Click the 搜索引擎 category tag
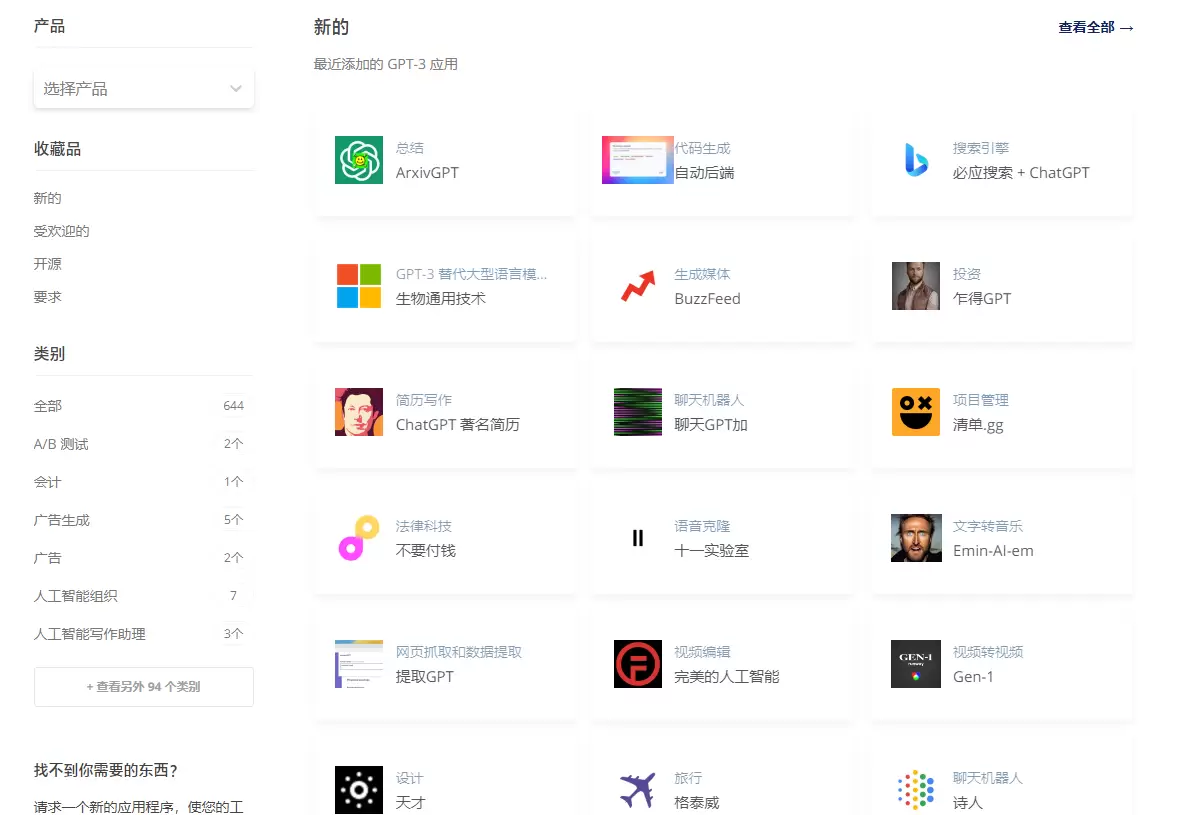This screenshot has width=1181, height=815. pos(981,148)
